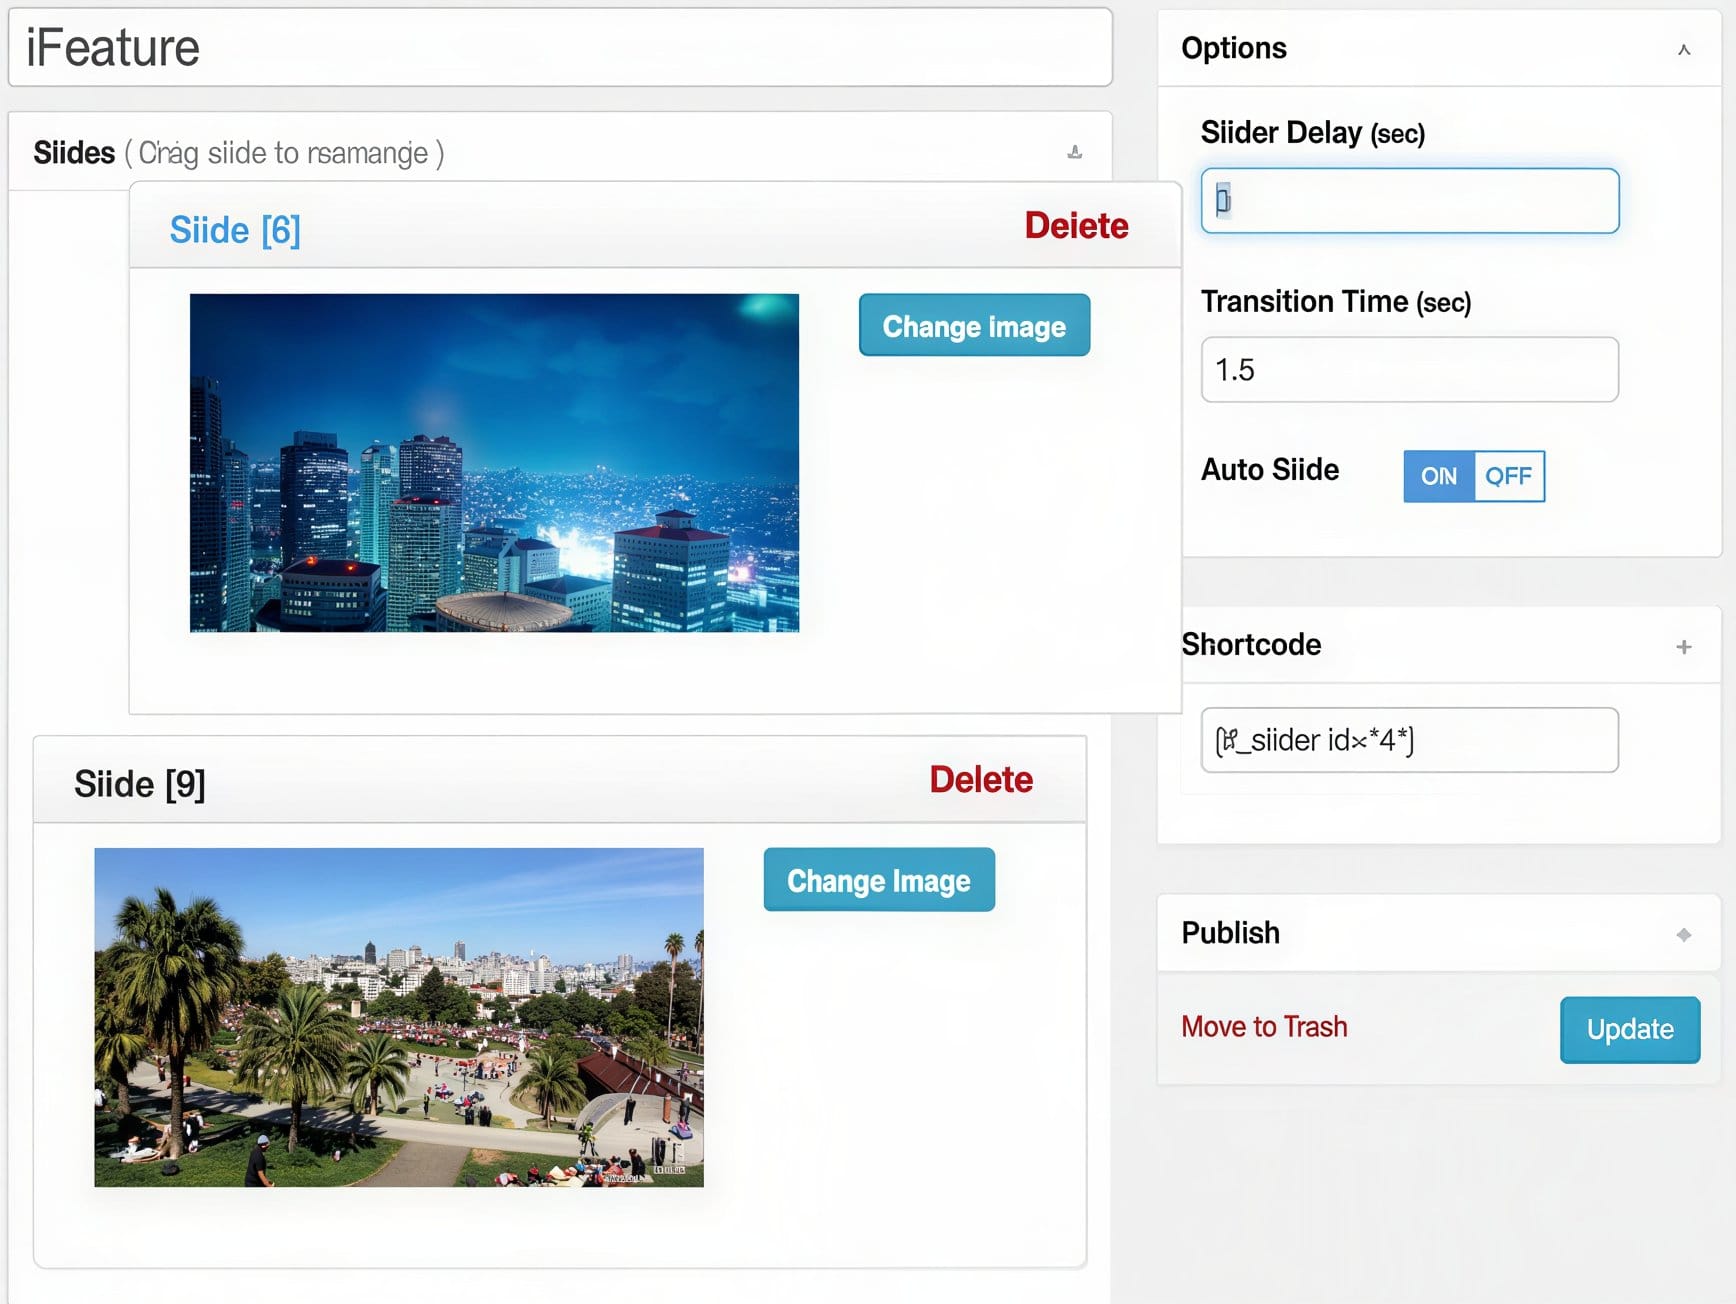
Task: Click the Auto Slide label
Action: click(x=1270, y=469)
